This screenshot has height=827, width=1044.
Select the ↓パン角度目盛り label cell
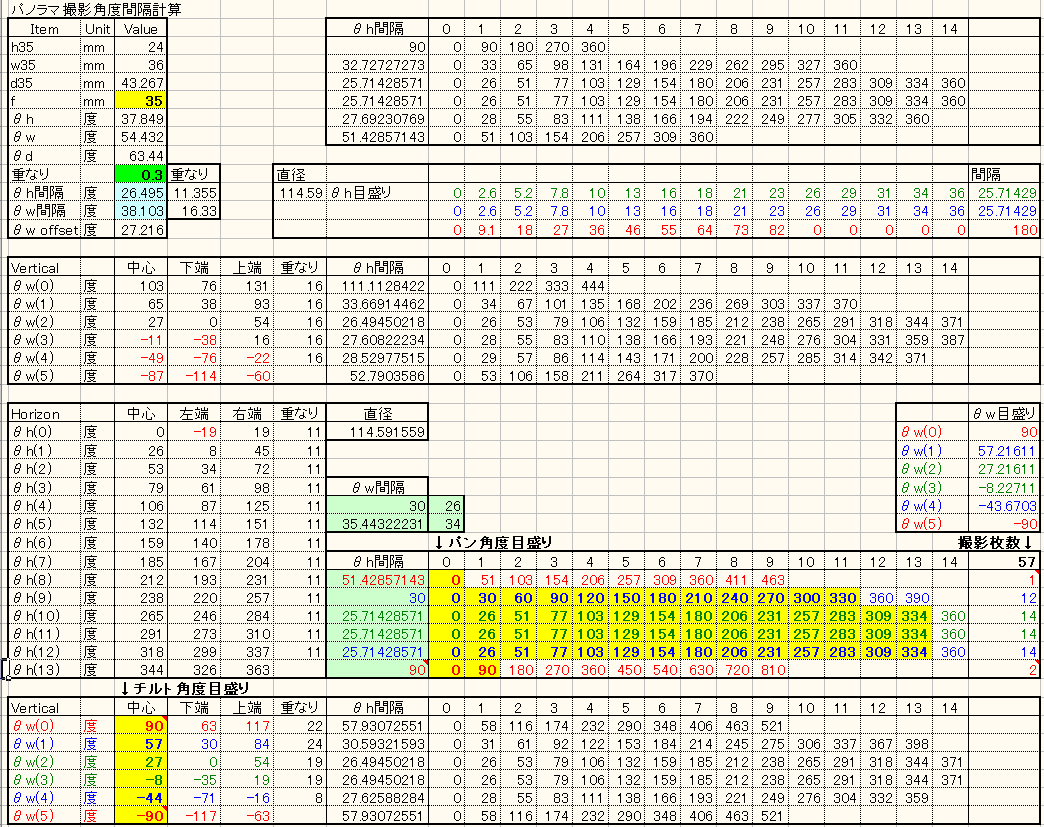tap(495, 542)
